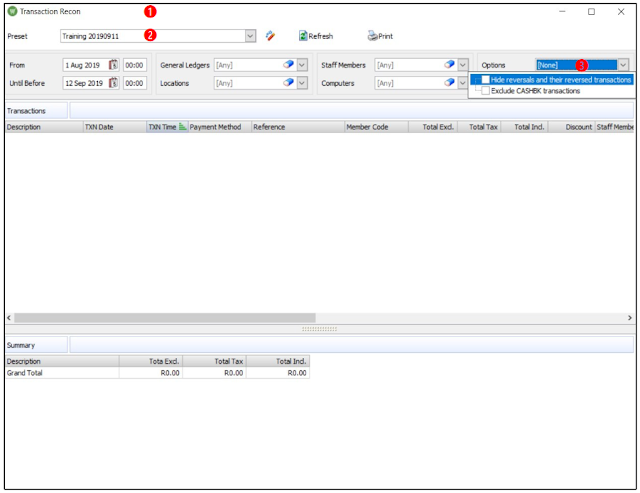Screen dimensions: 640x493
Task: Click the Refresh button
Action: coord(316,36)
